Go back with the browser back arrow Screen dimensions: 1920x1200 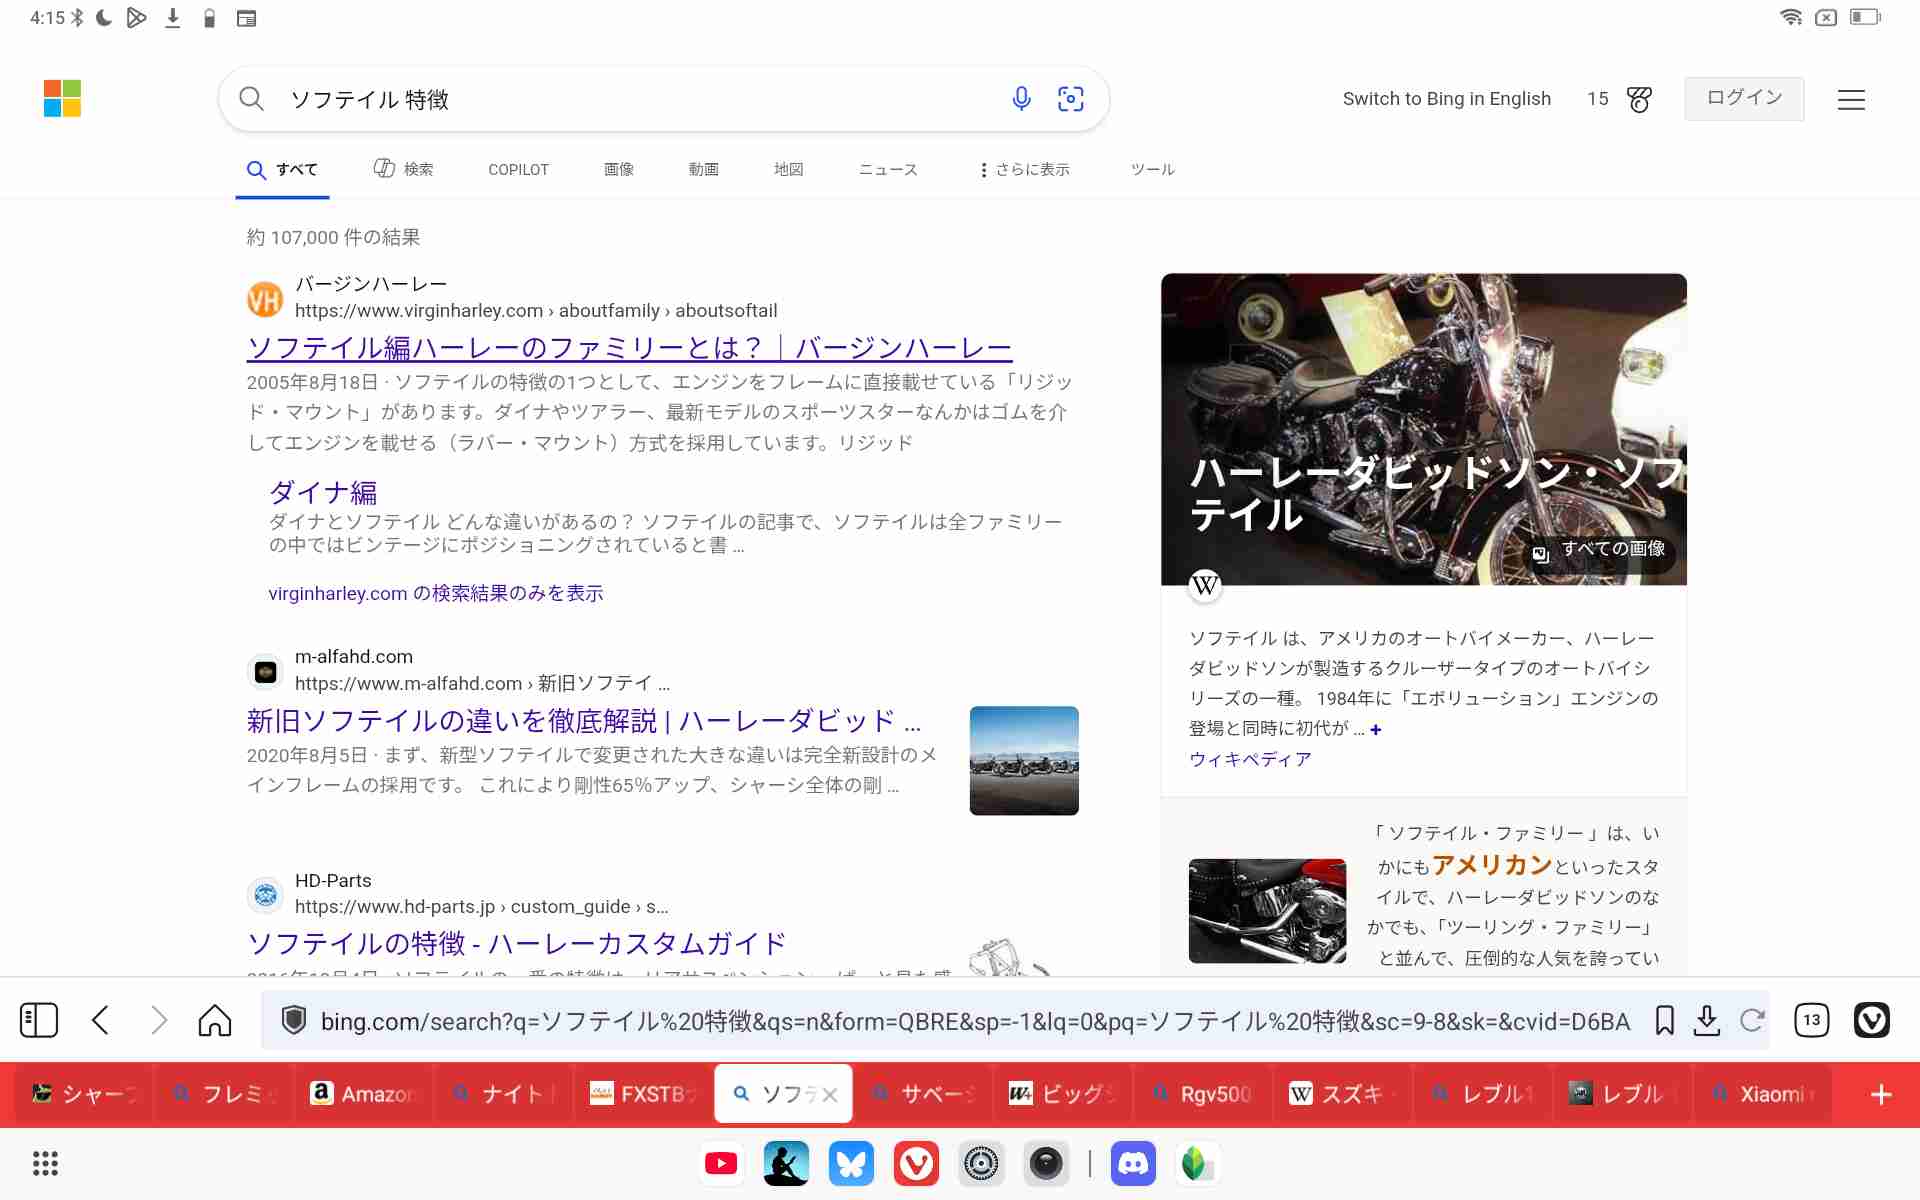100,1020
